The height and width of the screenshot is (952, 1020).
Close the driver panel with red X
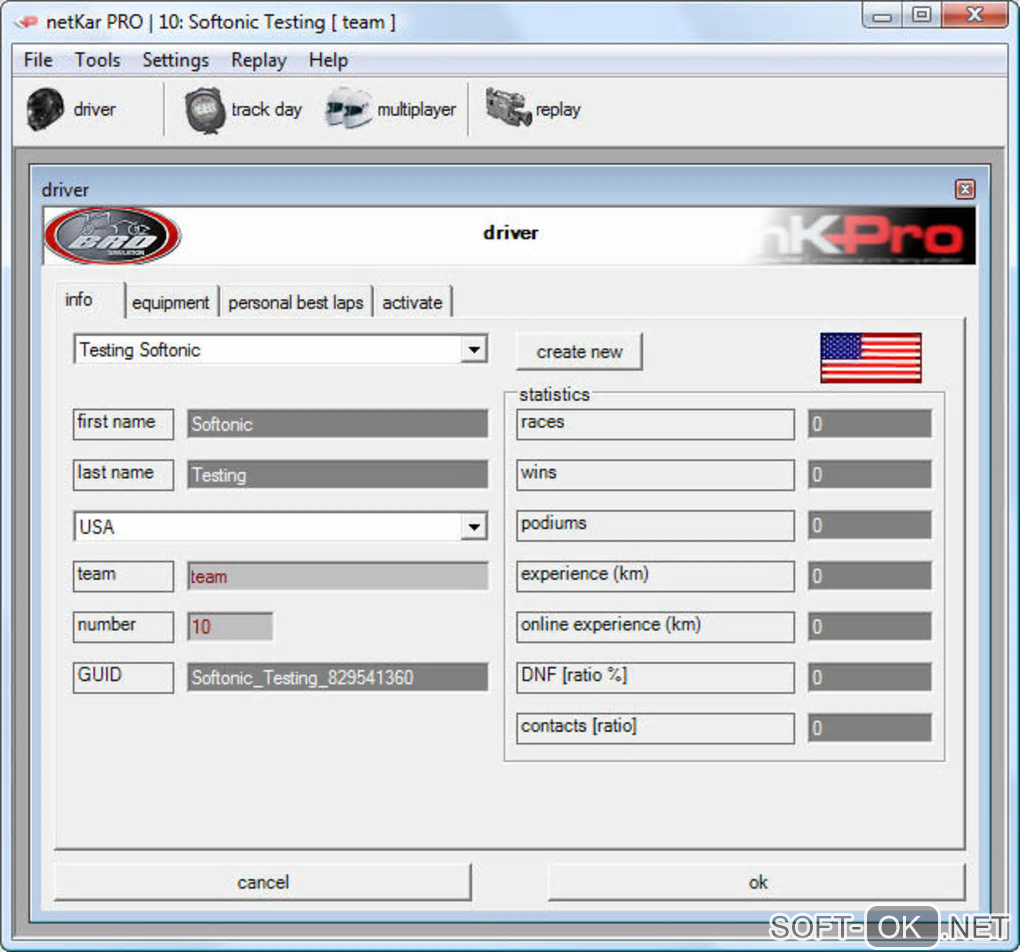[x=965, y=189]
